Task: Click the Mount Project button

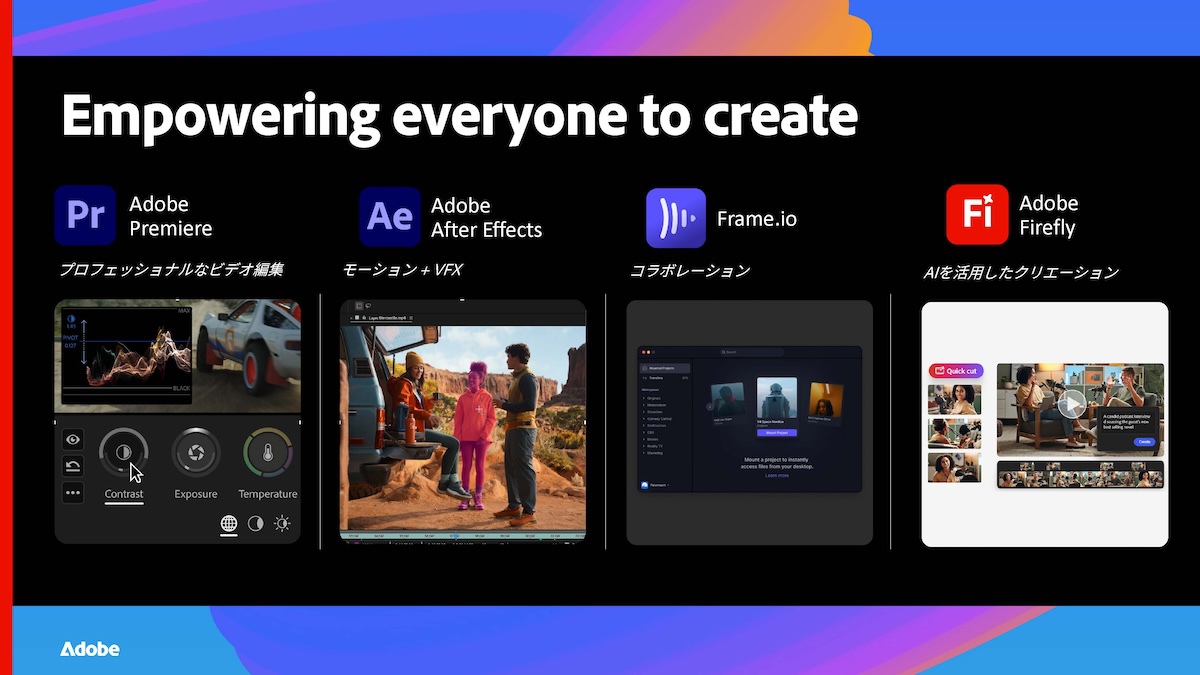Action: 777,433
